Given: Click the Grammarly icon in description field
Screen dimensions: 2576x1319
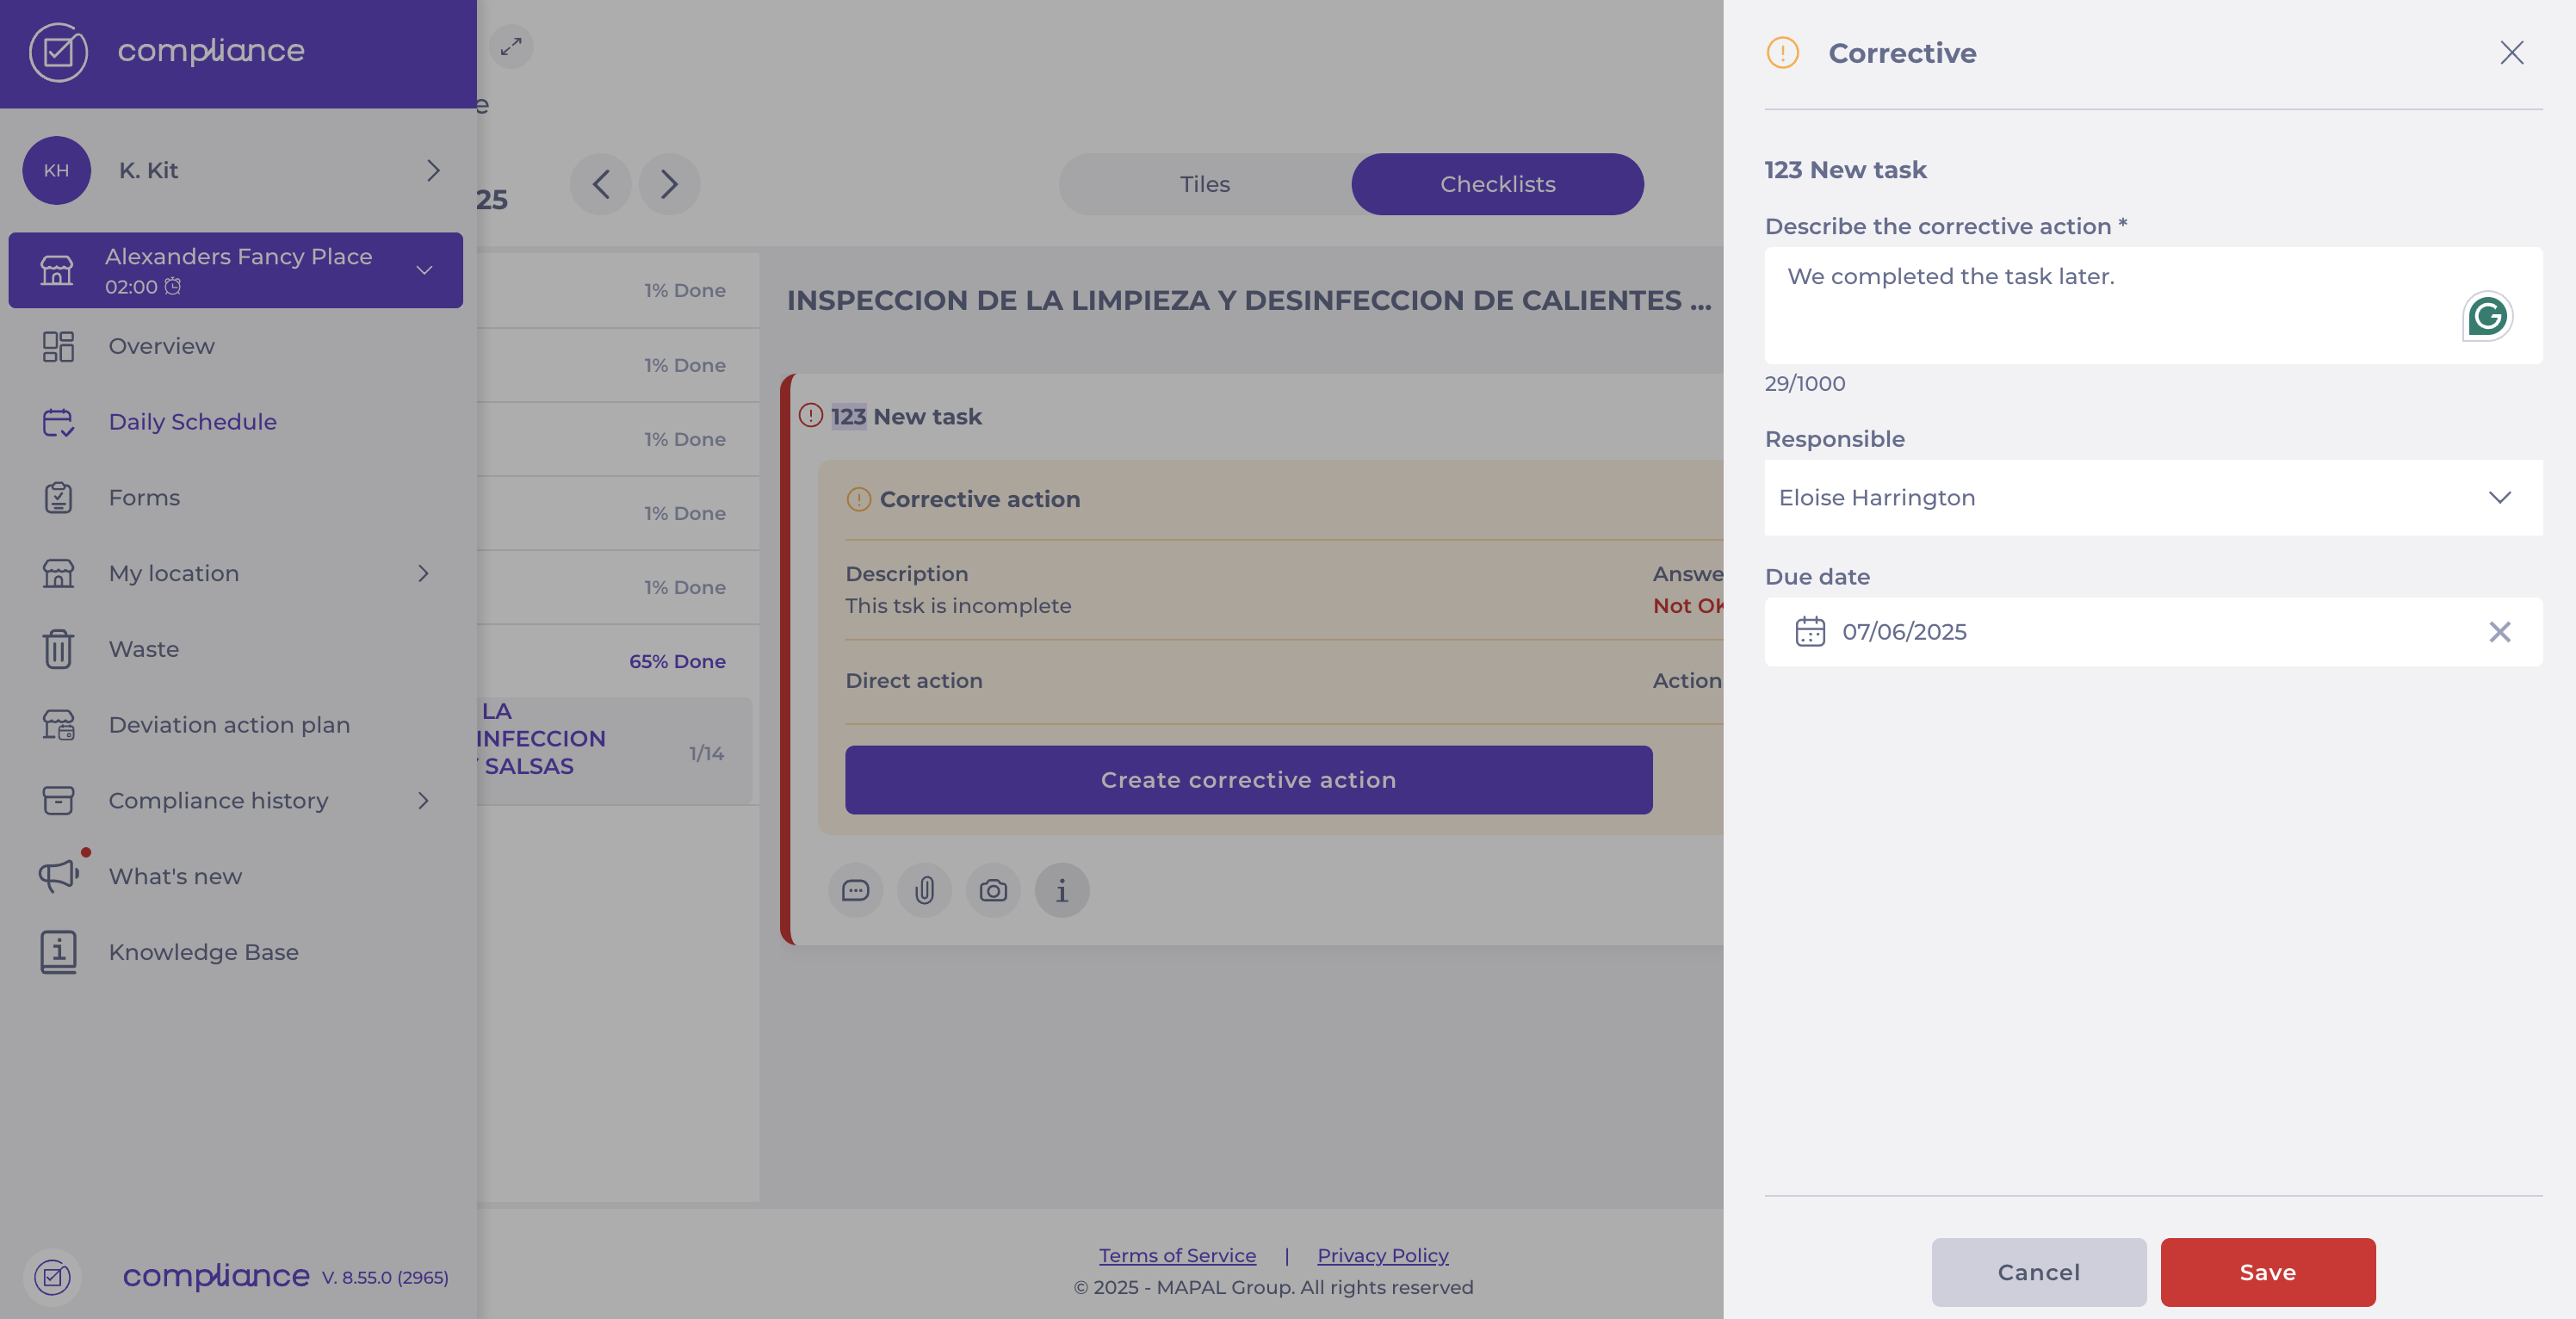Looking at the screenshot, I should click(x=2487, y=317).
